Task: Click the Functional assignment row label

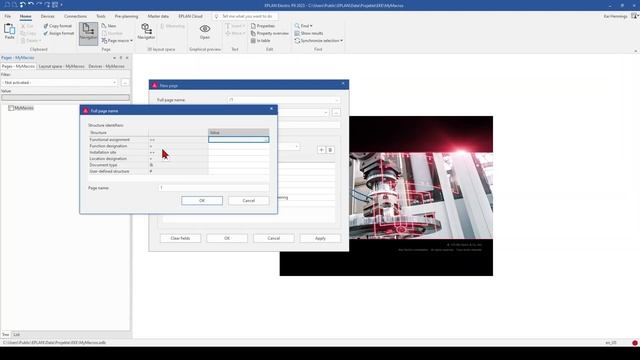Action: pos(109,140)
